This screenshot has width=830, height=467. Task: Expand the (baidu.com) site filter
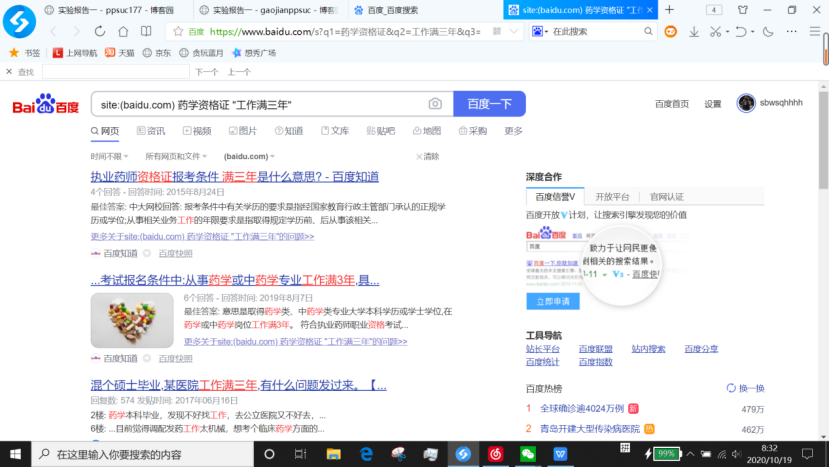249,156
